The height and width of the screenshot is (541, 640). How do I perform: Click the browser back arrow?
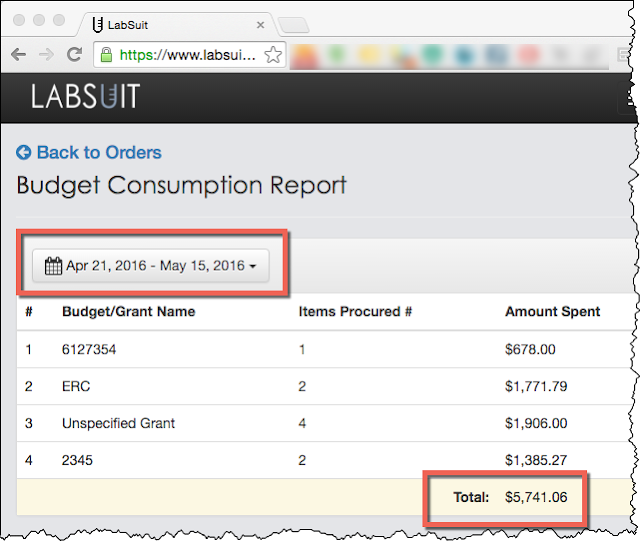click(x=18, y=55)
